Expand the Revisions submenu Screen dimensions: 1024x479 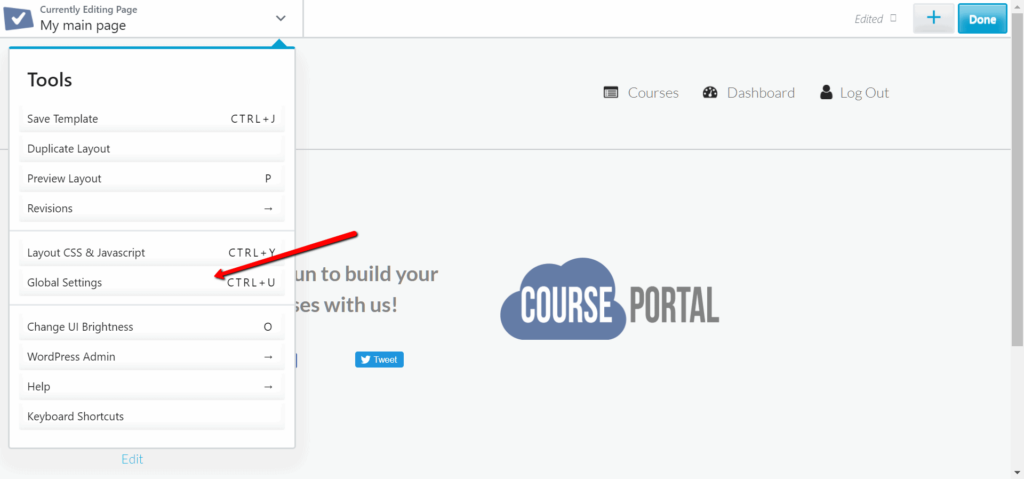pos(267,208)
